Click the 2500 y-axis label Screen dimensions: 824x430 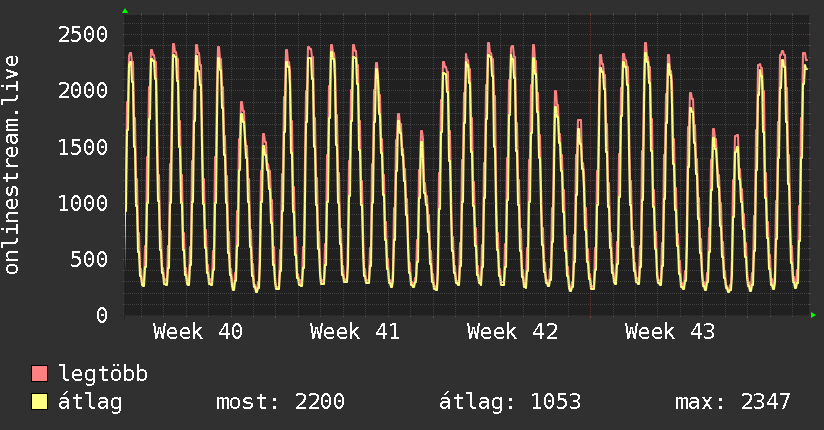pos(83,35)
